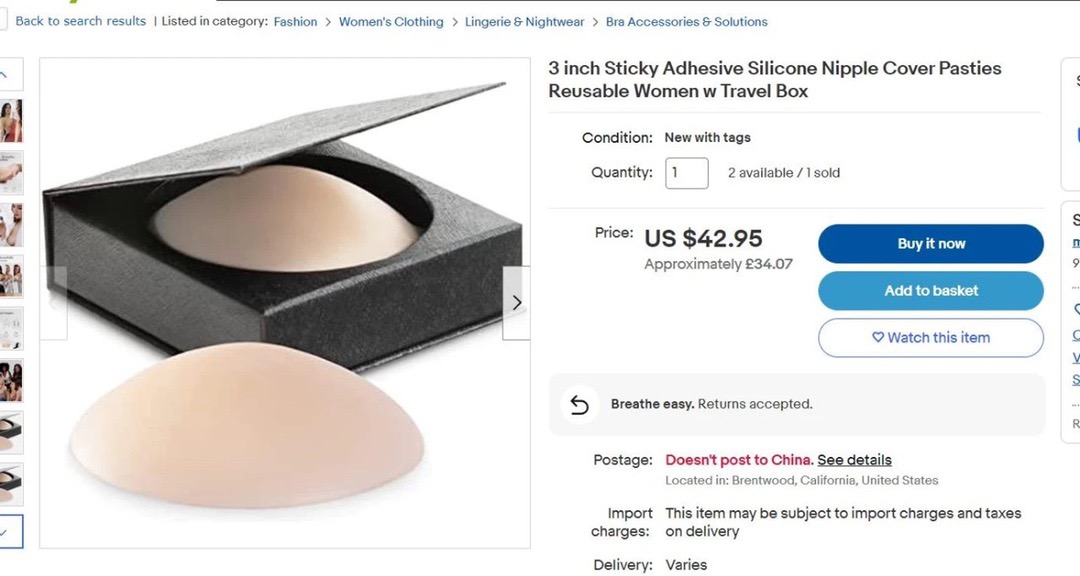Click Add to basket
Screen dimensions: 1080x576
[931, 291]
